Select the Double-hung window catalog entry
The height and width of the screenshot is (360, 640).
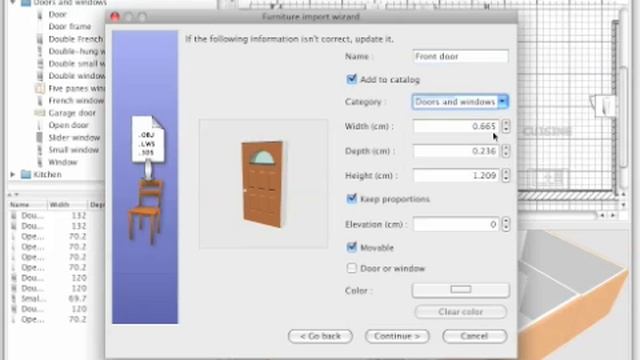point(76,51)
